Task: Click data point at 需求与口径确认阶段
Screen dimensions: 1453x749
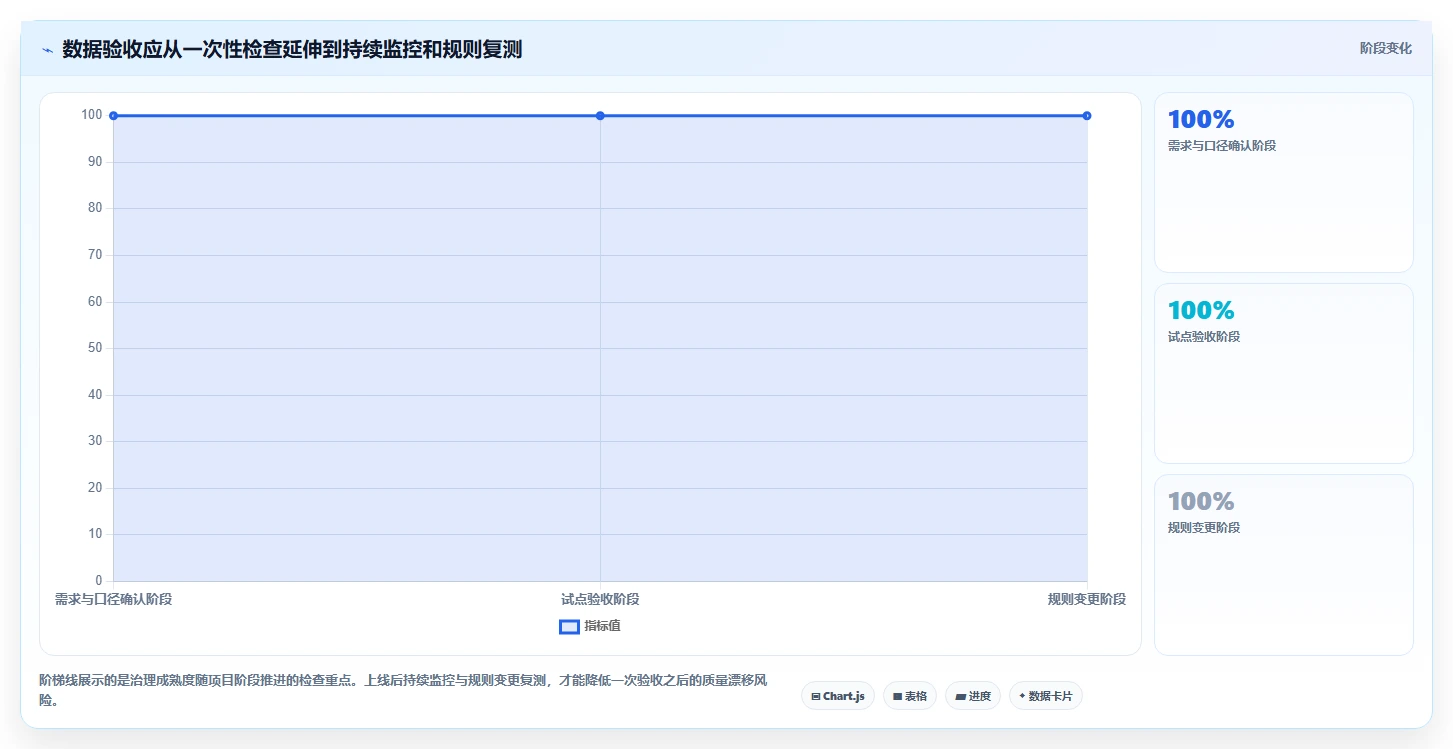Action: [113, 116]
